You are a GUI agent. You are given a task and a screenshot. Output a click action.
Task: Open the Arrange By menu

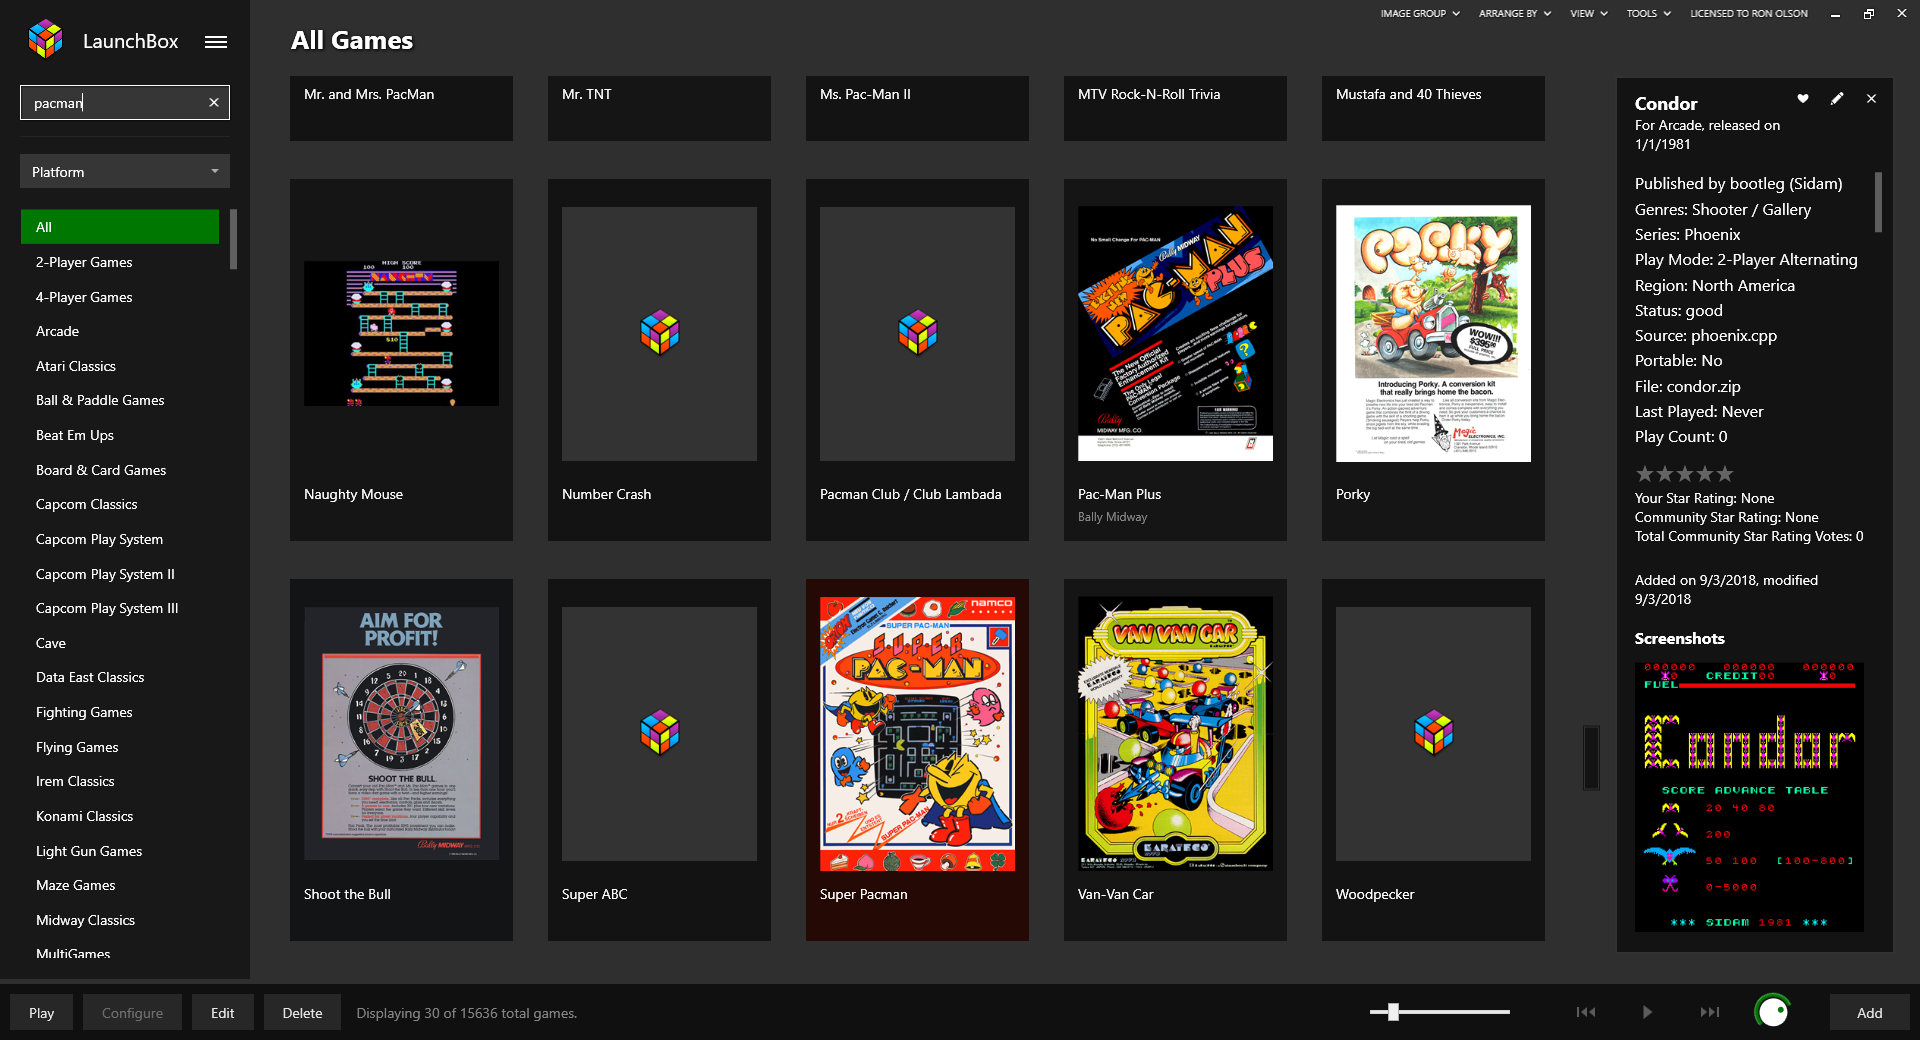[1515, 14]
